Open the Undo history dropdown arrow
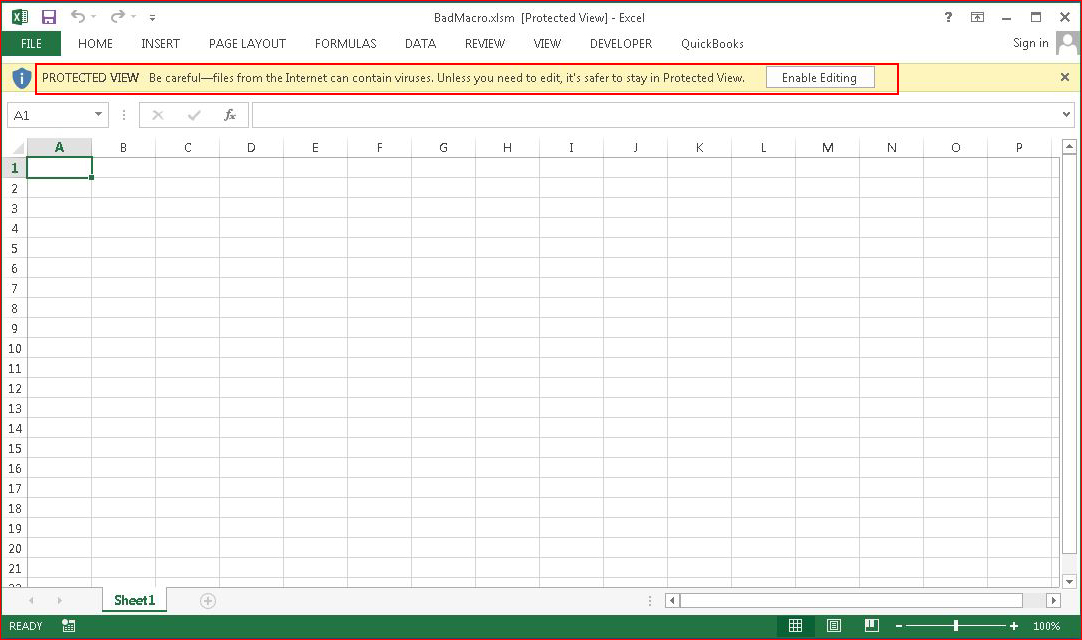 [93, 17]
